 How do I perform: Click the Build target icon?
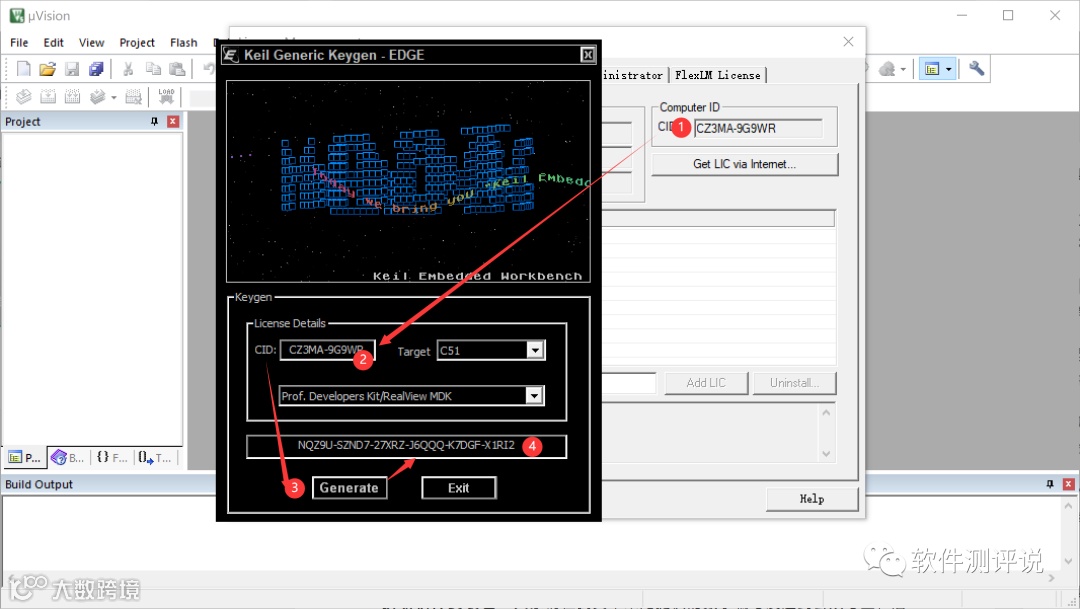pyautogui.click(x=48, y=96)
